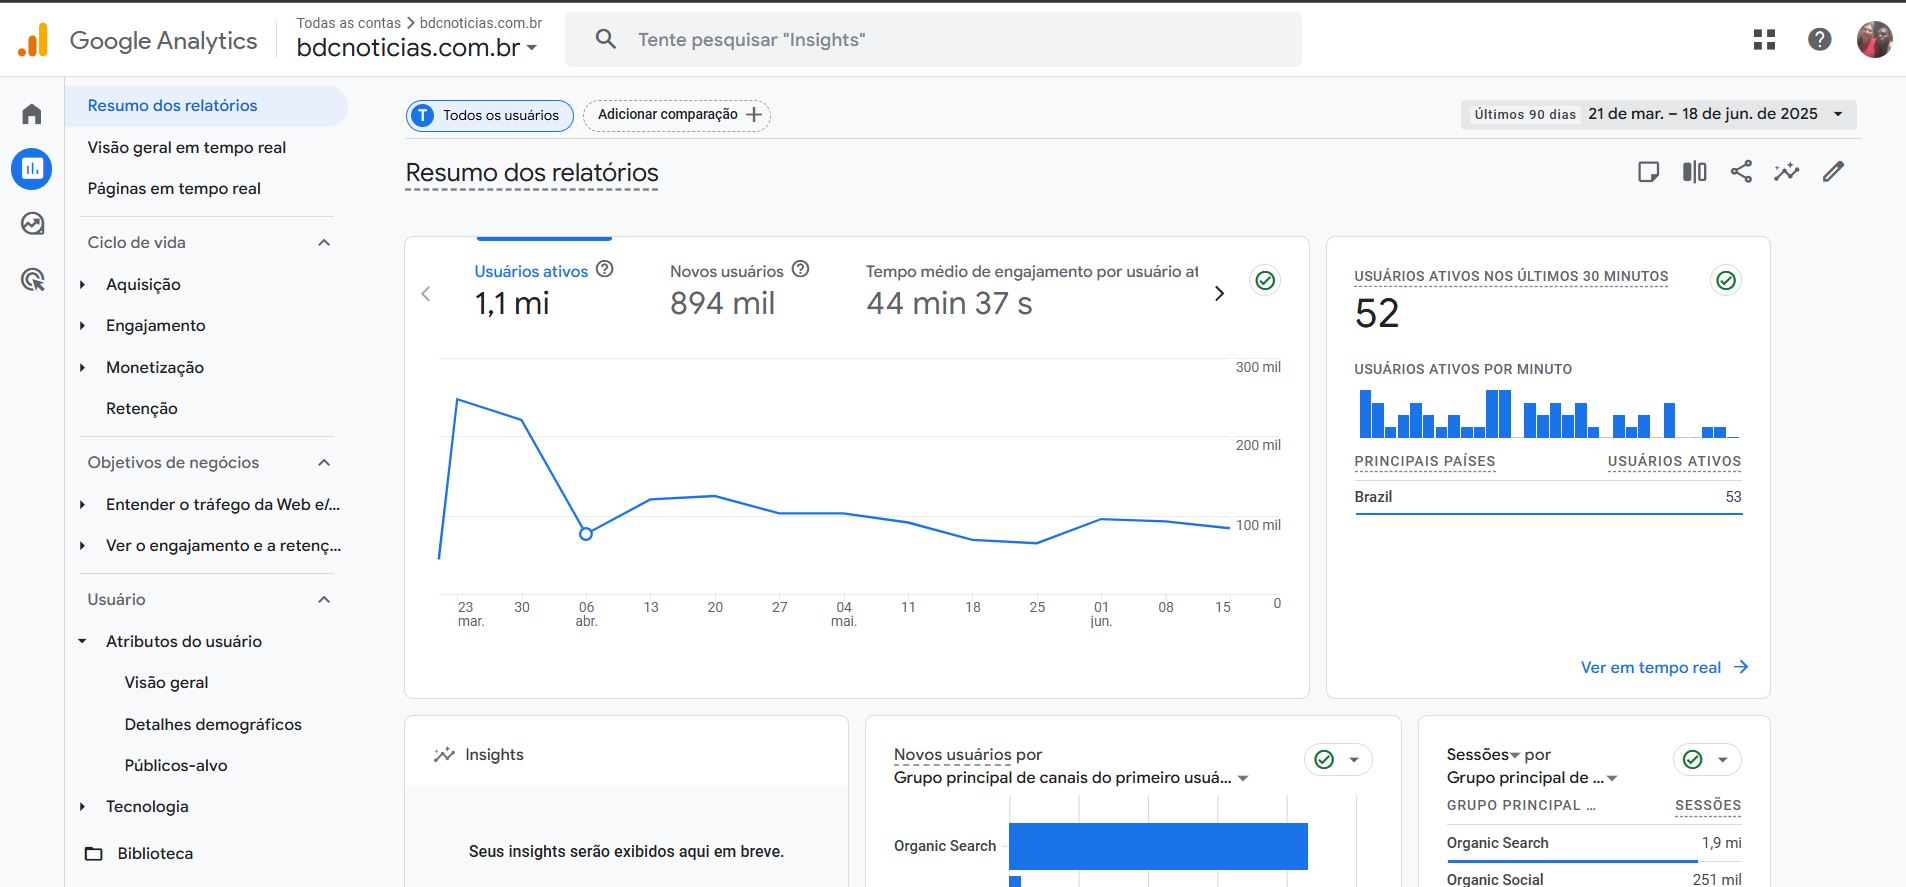This screenshot has width=1906, height=887.
Task: Click the share report icon
Action: pyautogui.click(x=1741, y=172)
